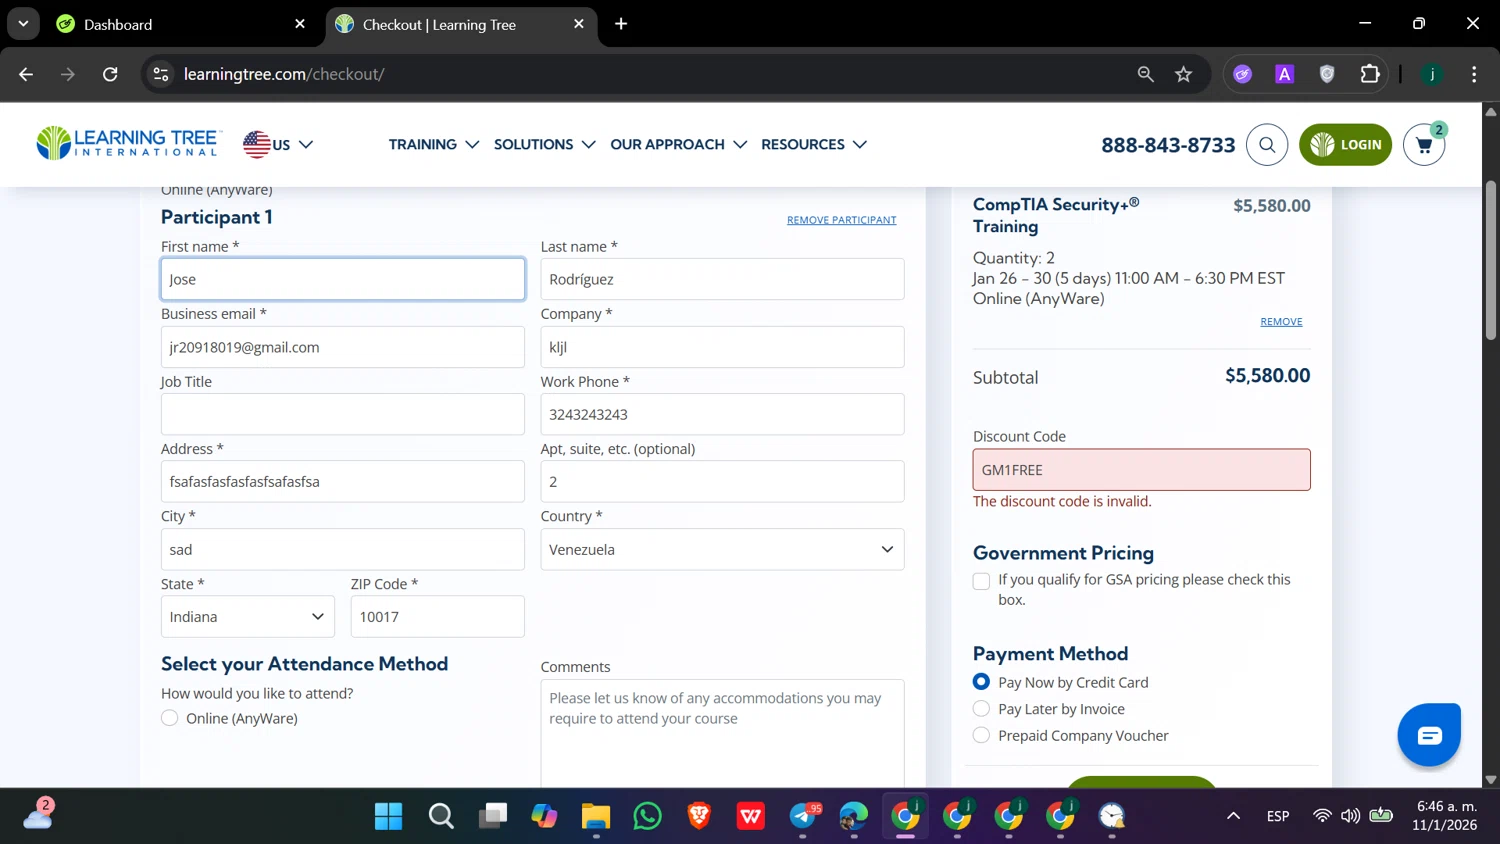Switch to the Dashboard tab
This screenshot has width=1500, height=844.
tap(180, 24)
